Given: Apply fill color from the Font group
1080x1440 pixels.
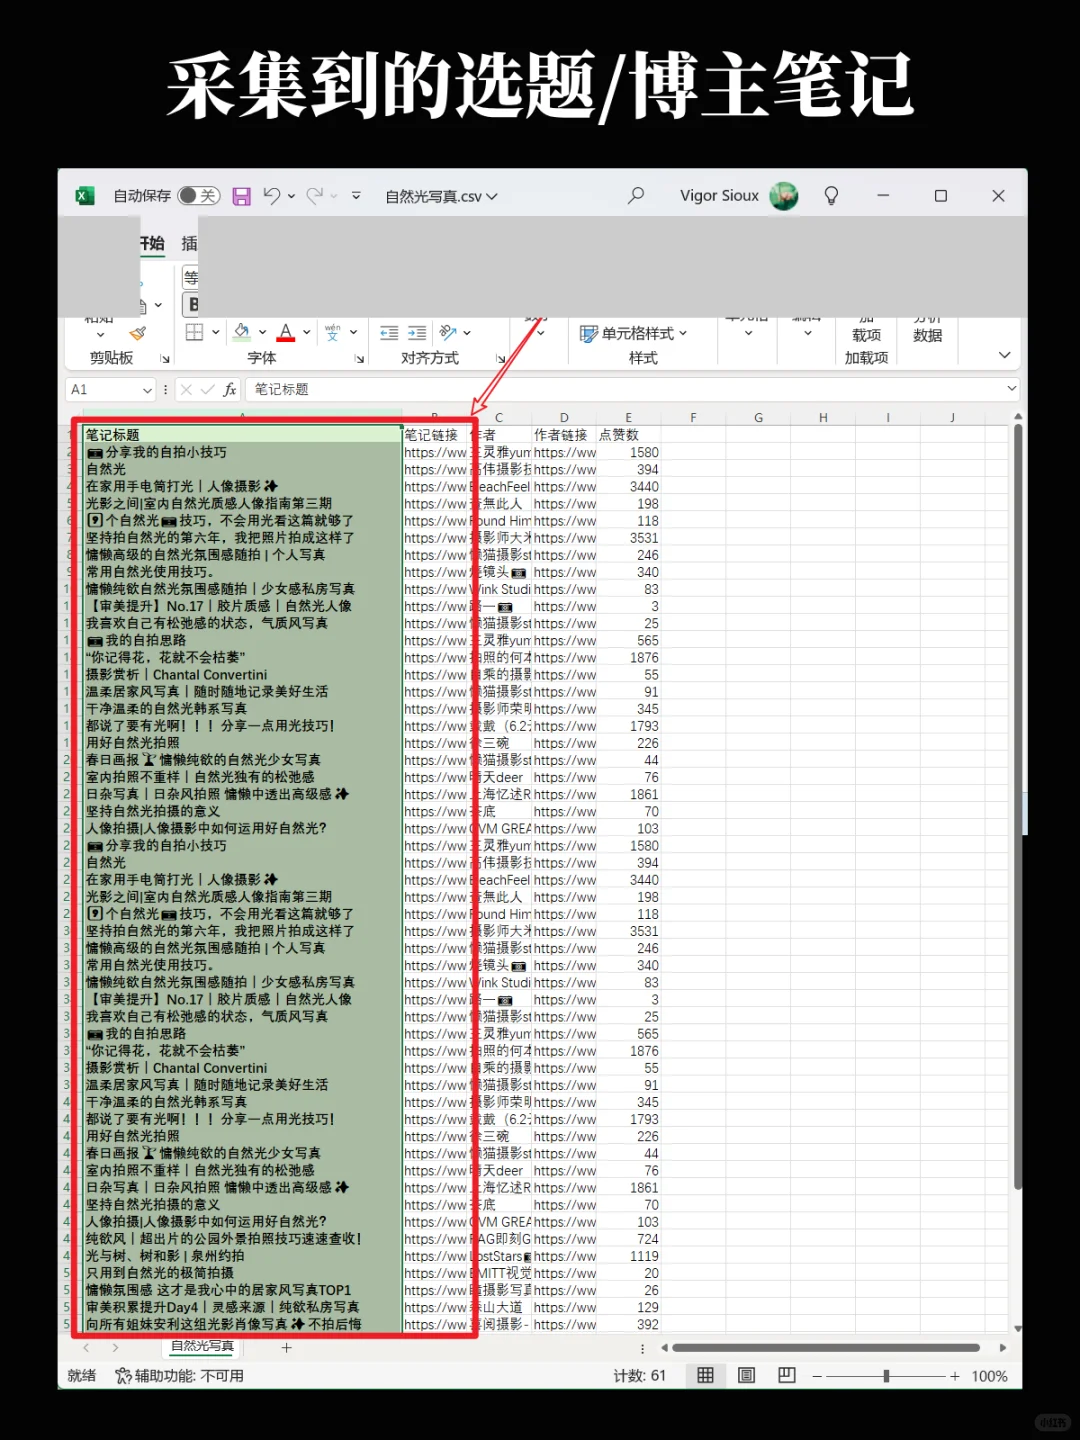Looking at the screenshot, I should [243, 331].
